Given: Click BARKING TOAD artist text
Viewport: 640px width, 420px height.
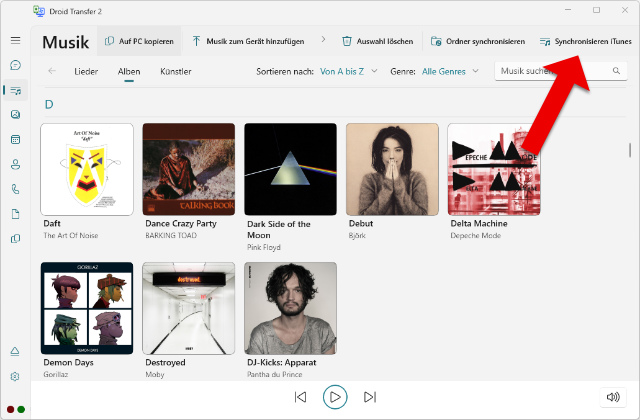Looking at the screenshot, I should [x=171, y=236].
